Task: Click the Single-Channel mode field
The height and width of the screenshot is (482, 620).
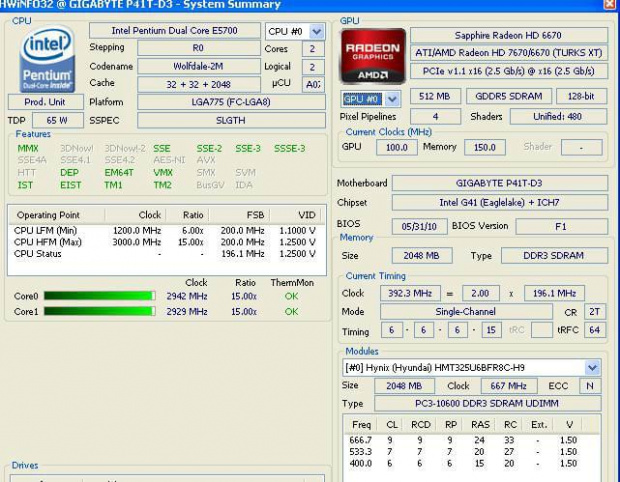Action: pyautogui.click(x=466, y=312)
